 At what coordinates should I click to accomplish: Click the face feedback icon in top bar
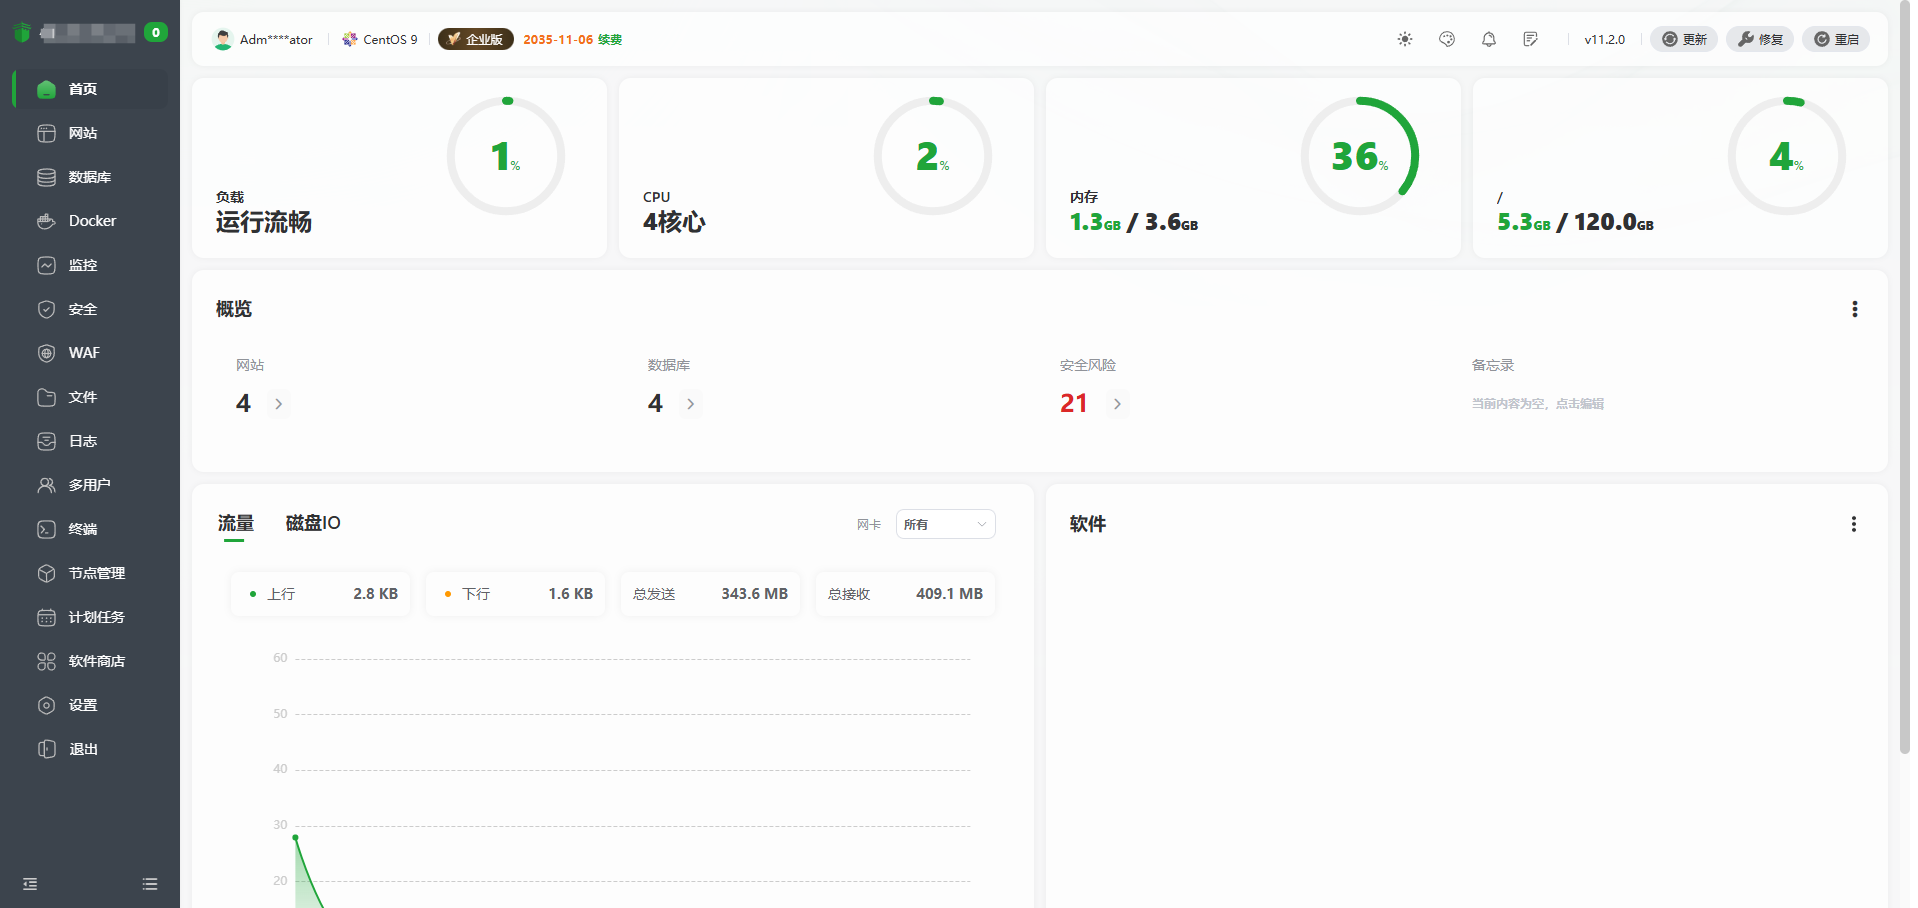click(1446, 39)
